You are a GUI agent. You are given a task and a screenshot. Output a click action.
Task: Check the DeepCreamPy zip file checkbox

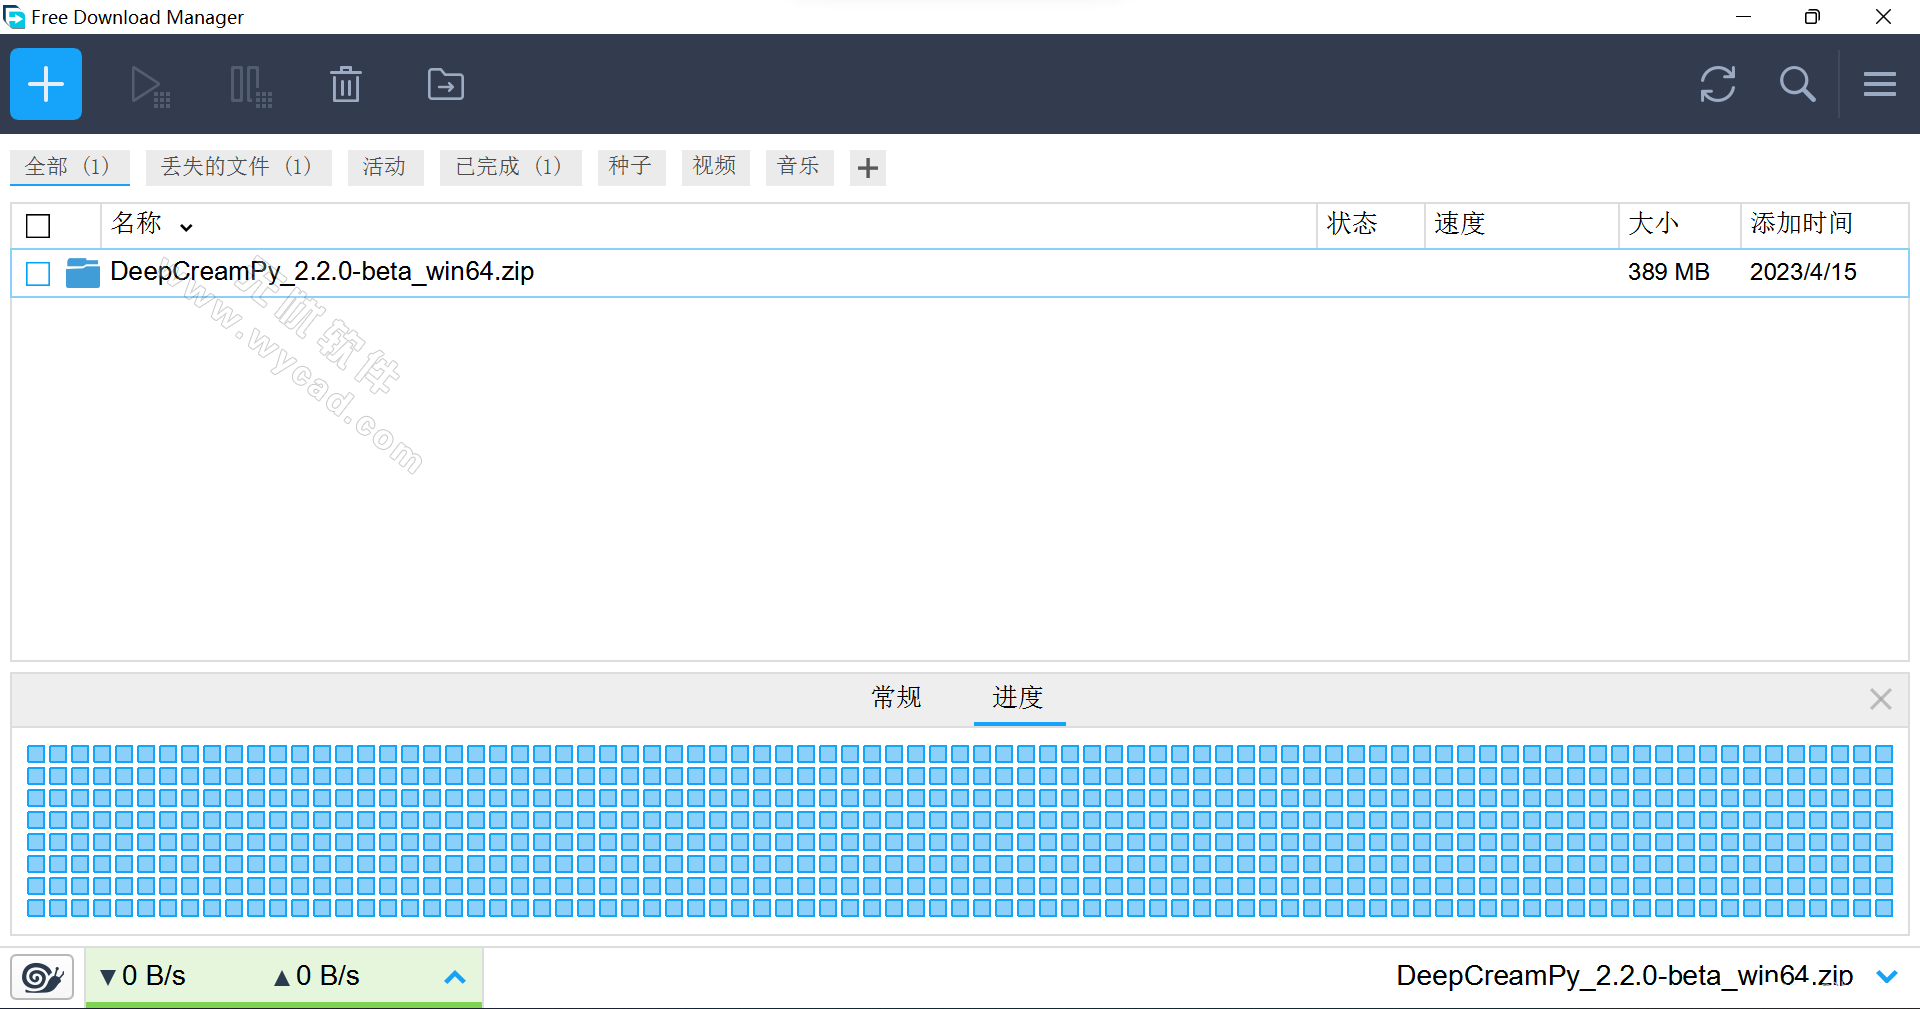(x=37, y=273)
